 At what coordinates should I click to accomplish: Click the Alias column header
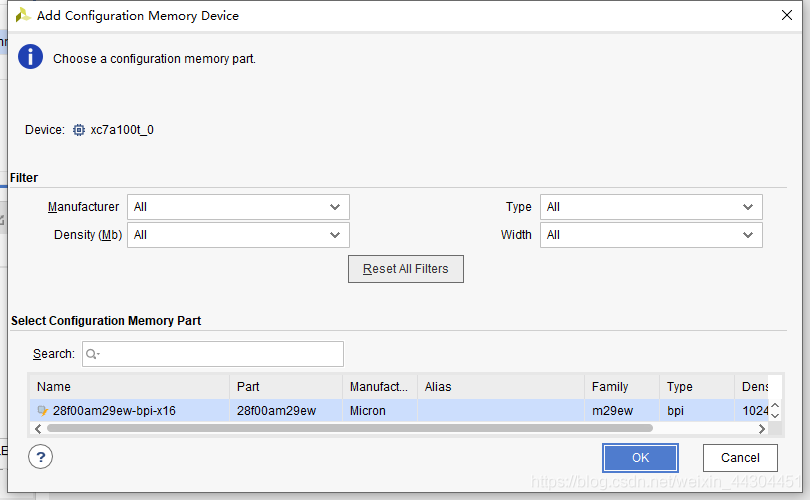click(501, 387)
